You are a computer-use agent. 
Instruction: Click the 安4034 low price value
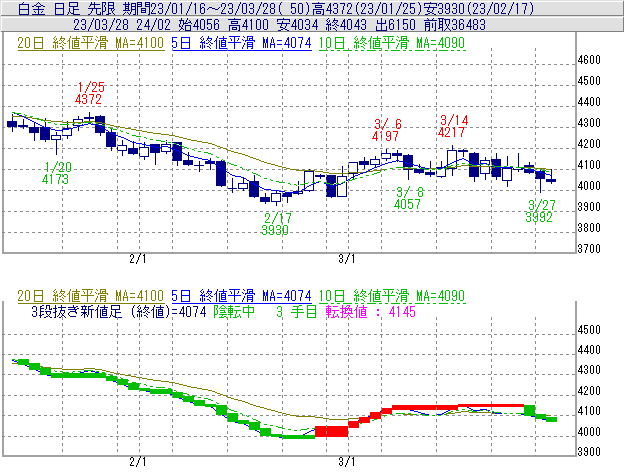pyautogui.click(x=297, y=25)
